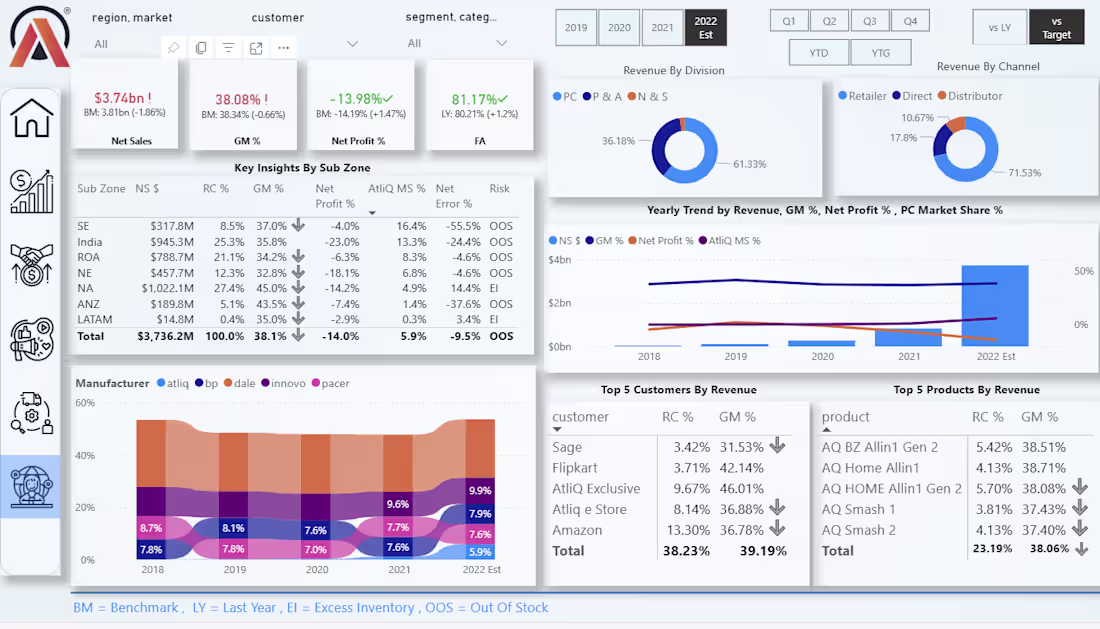Click the vs LY comparison button
Screen dimensions: 1100x629
pyautogui.click(x=999, y=27)
